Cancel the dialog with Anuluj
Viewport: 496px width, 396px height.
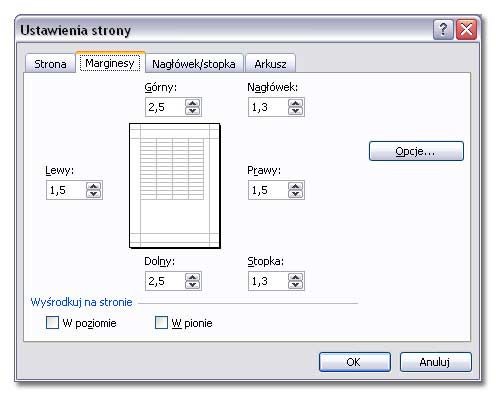tap(436, 362)
